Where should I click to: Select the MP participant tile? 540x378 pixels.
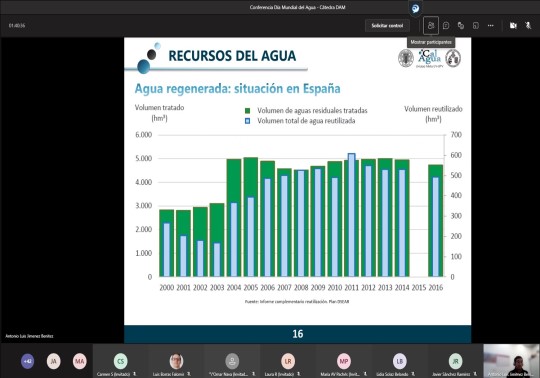[344, 361]
